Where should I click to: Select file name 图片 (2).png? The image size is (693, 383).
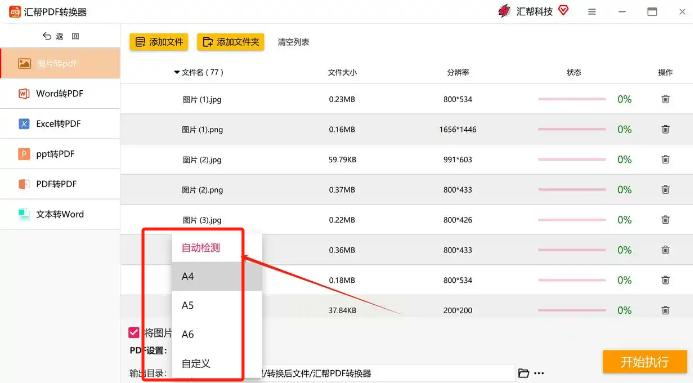tap(202, 190)
